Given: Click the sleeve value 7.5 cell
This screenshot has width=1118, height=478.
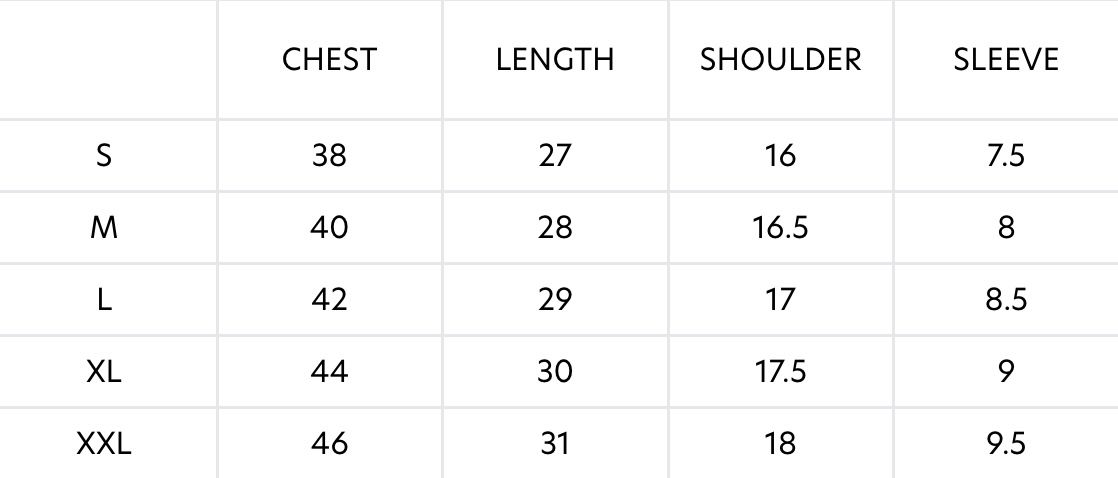Looking at the screenshot, I should (1005, 156).
